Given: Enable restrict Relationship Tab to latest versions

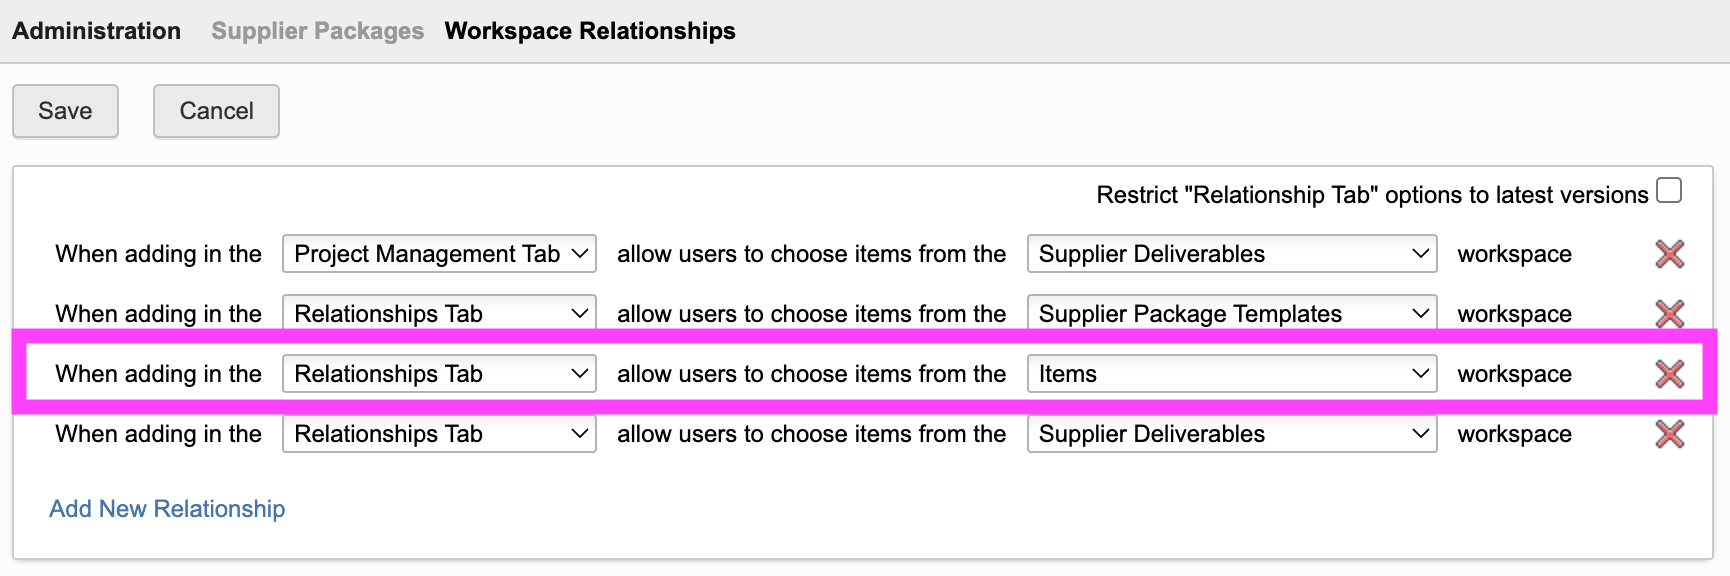Looking at the screenshot, I should (1669, 190).
